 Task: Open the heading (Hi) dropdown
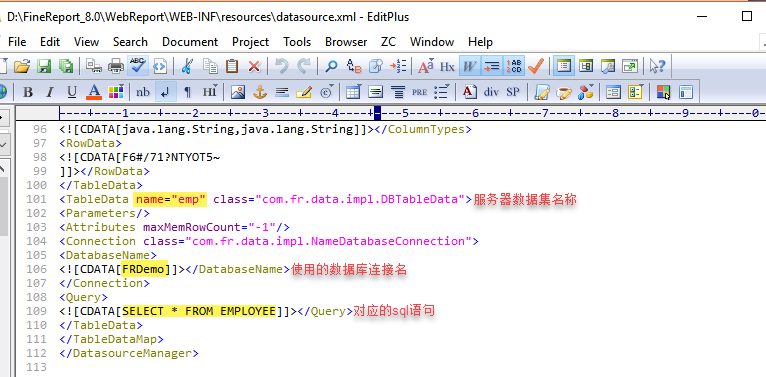(x=210, y=92)
